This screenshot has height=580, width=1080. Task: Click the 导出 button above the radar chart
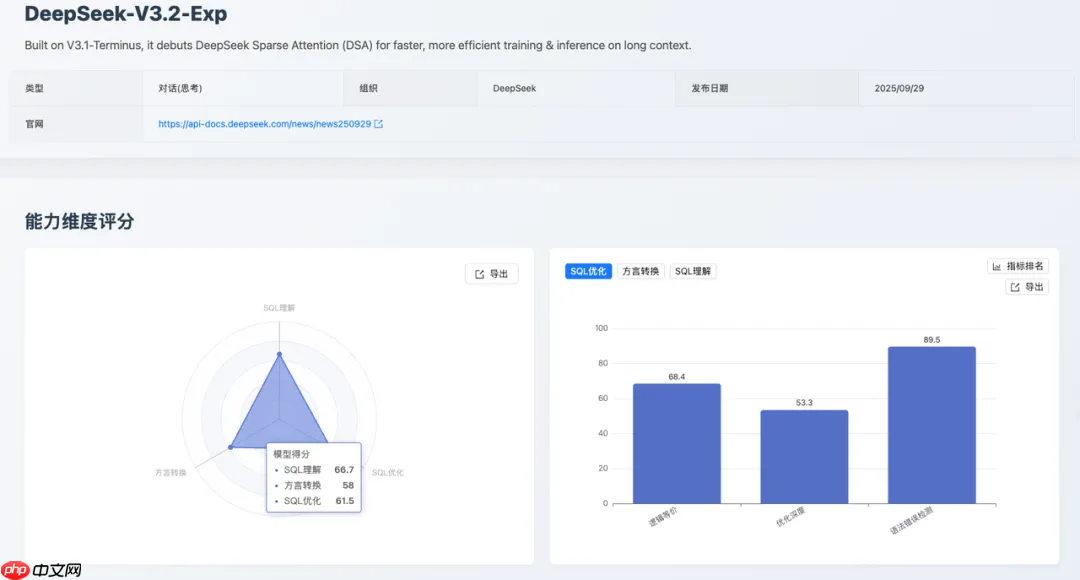pos(491,271)
